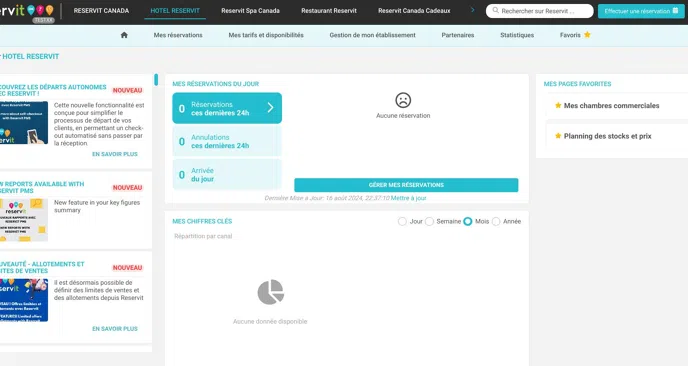Click the sad face Aucune réservation icon
Screen dimensions: 688x366
coord(403,100)
